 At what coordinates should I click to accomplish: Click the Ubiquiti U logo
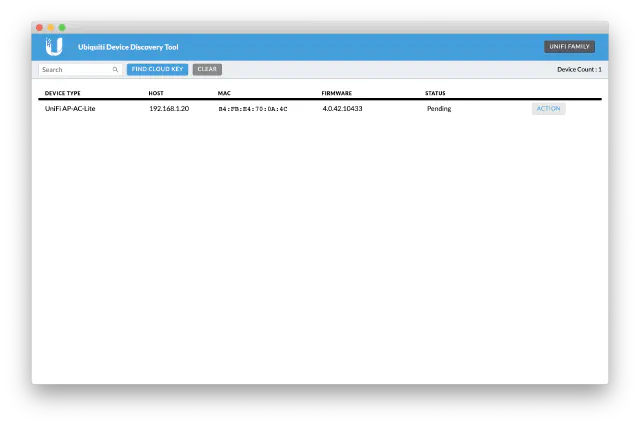[54, 47]
